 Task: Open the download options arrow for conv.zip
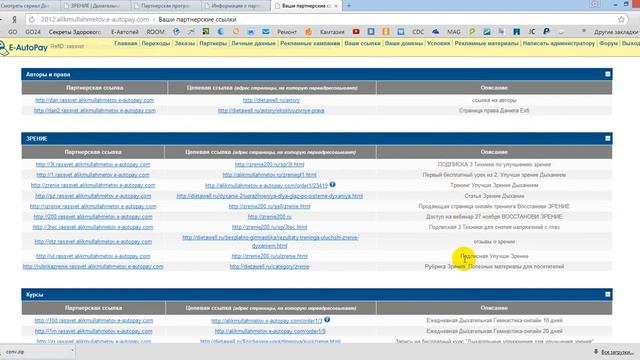(72, 351)
